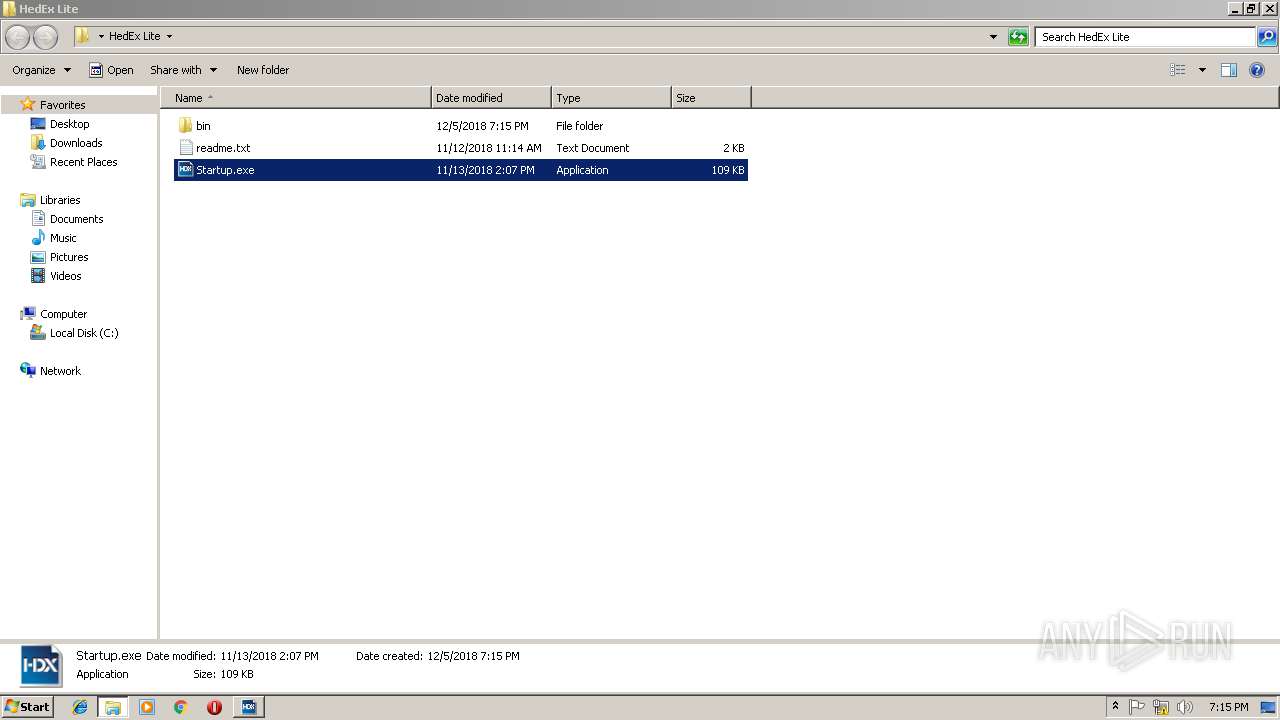This screenshot has width=1280, height=720.
Task: Click Show desktop button
Action: click(1269, 707)
